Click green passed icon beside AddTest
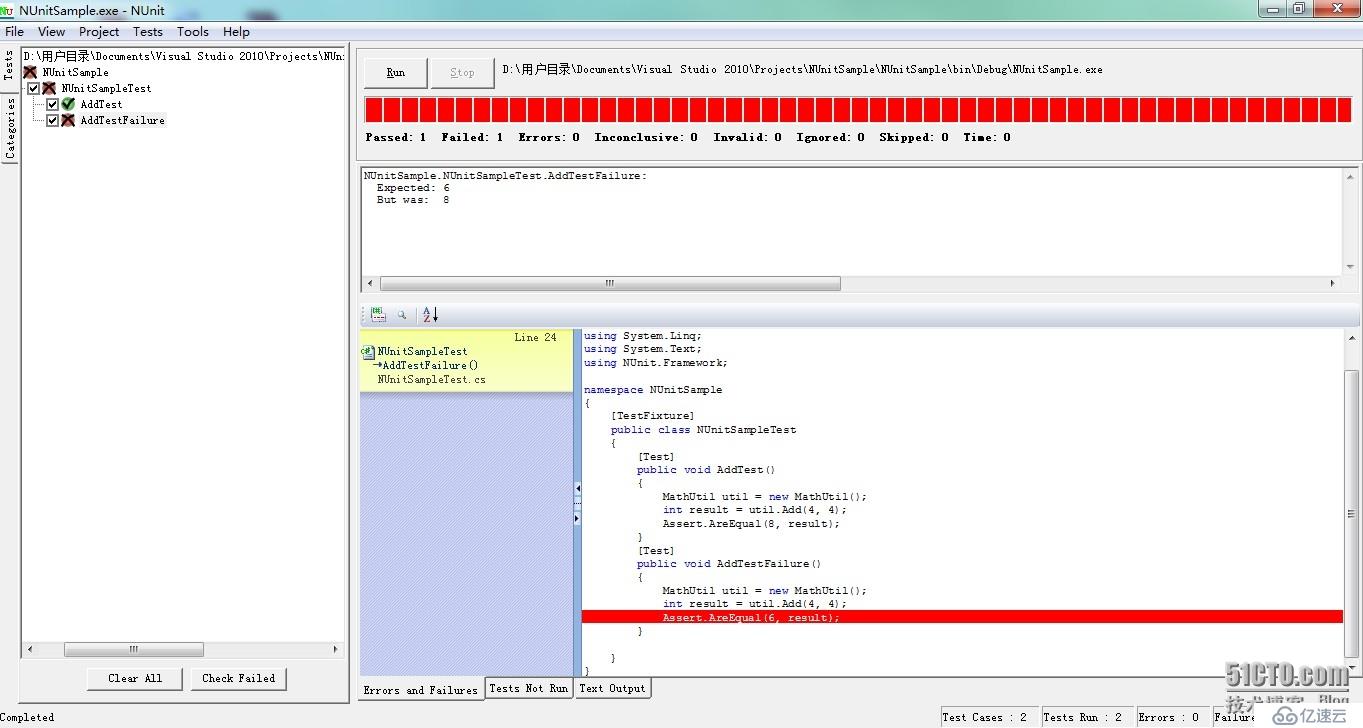The width and height of the screenshot is (1363, 728). coord(68,104)
